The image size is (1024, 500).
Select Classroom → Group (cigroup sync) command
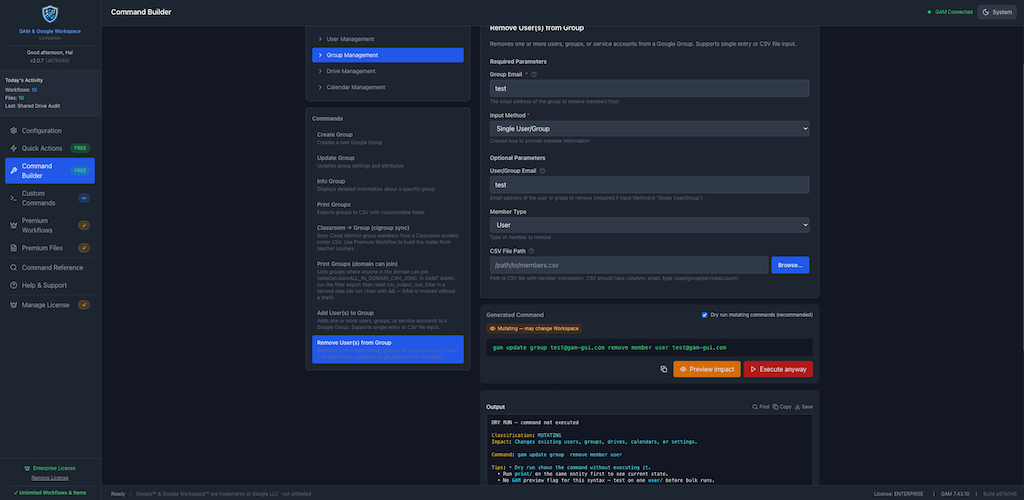pos(388,238)
